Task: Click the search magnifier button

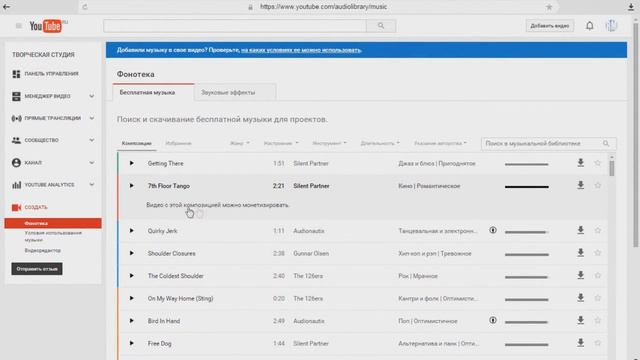Action: (x=381, y=26)
